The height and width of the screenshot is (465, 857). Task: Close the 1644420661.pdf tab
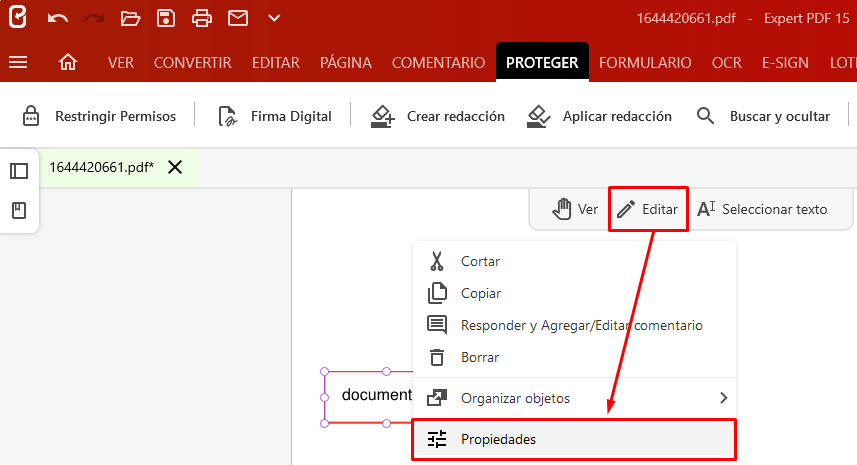click(x=175, y=167)
